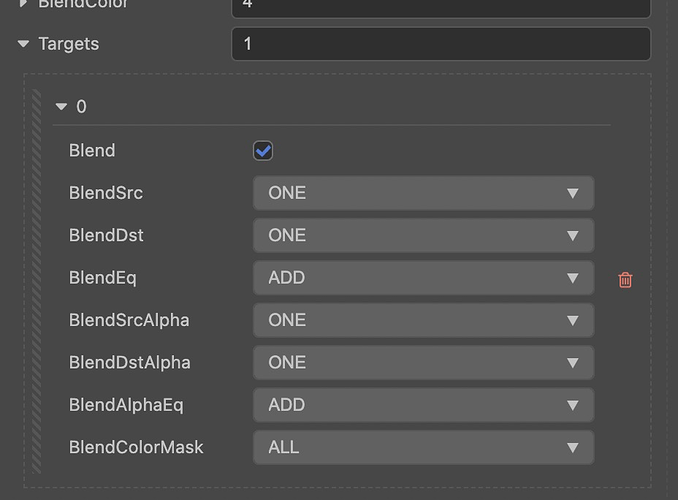Click the Blend property label
This screenshot has height=500, width=678.
point(92,151)
